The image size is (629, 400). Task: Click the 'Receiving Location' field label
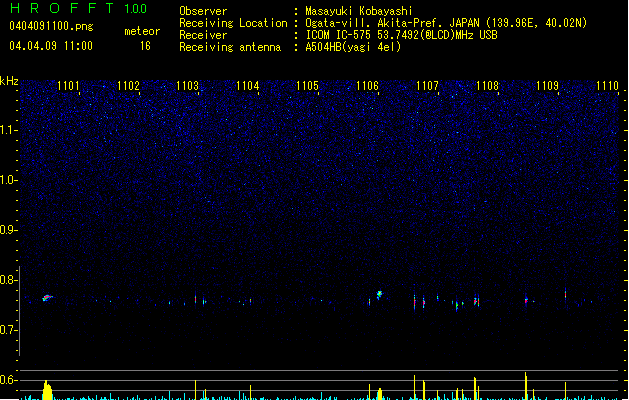[233, 23]
